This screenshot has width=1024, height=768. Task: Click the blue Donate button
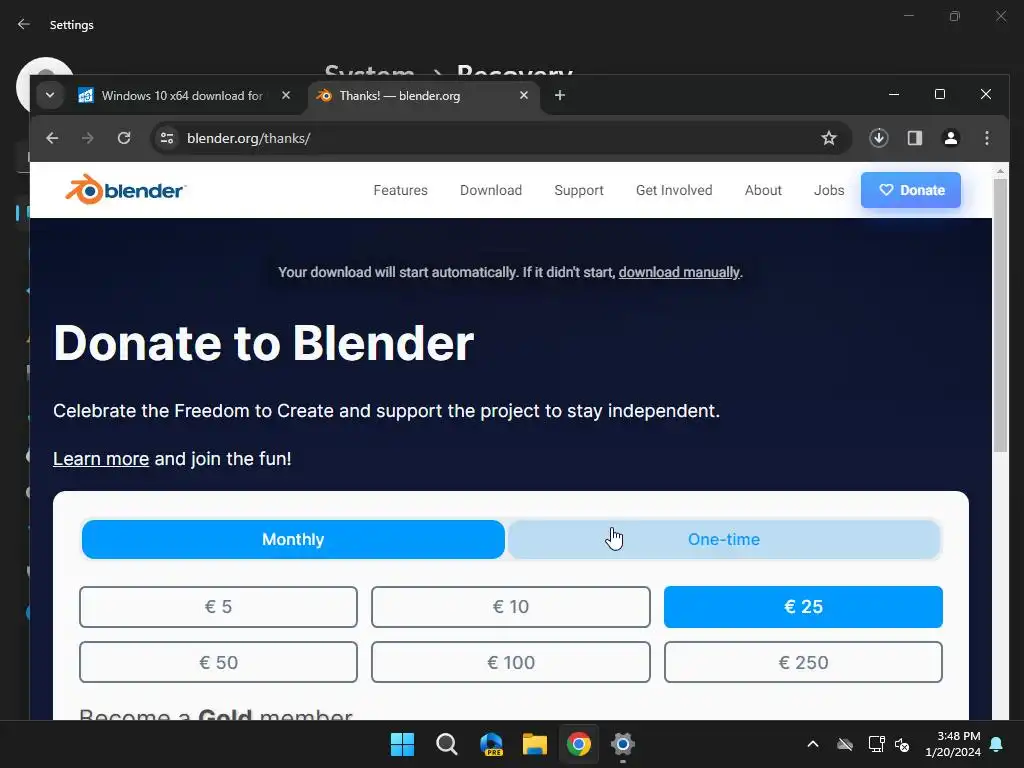click(x=910, y=190)
